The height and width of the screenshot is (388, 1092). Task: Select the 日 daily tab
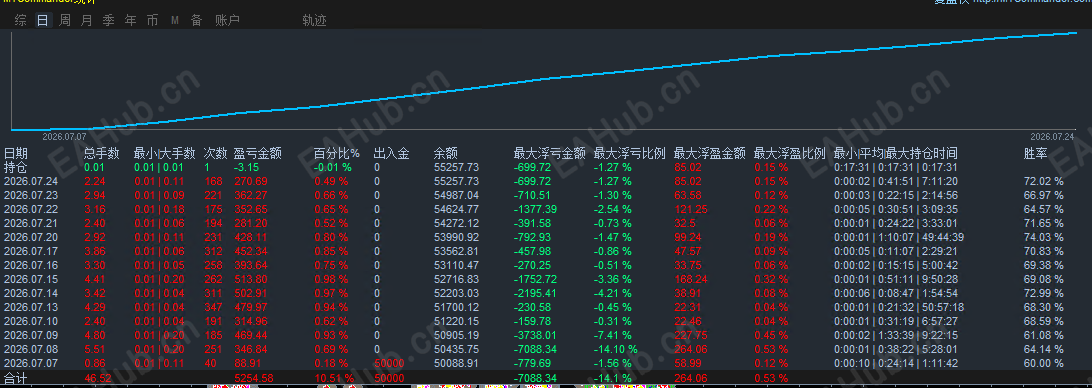[x=43, y=20]
